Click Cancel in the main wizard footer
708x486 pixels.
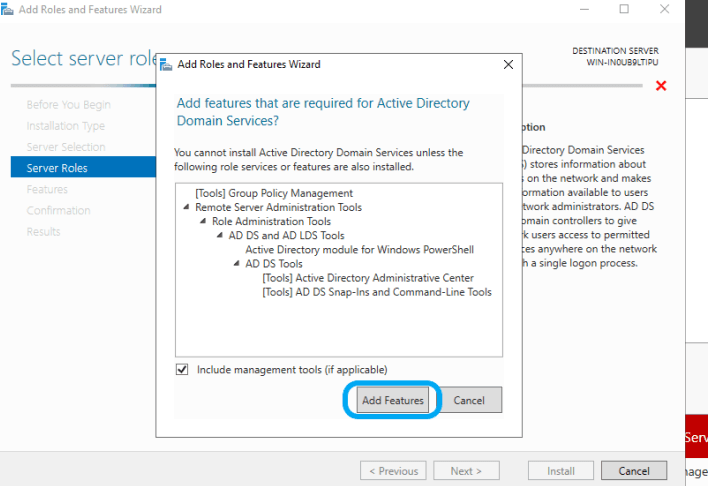[634, 471]
